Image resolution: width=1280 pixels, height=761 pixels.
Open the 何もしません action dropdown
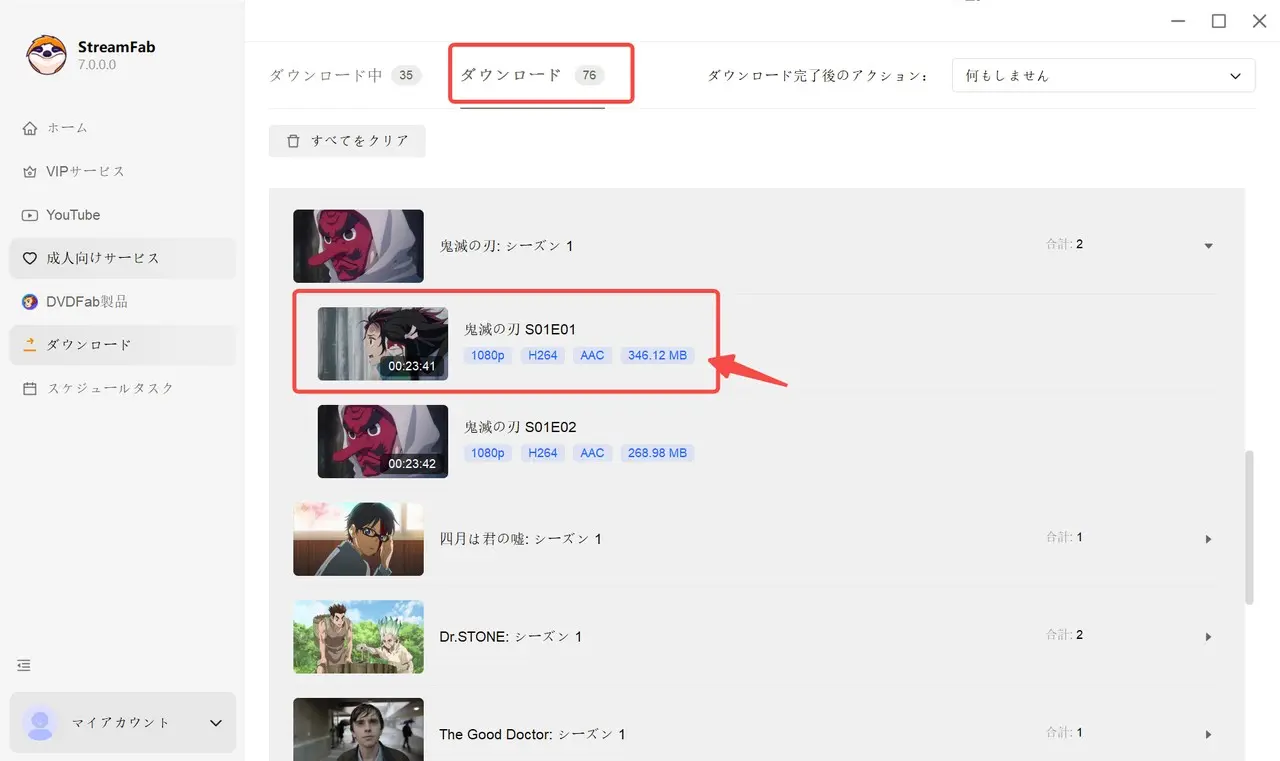pyautogui.click(x=1103, y=75)
